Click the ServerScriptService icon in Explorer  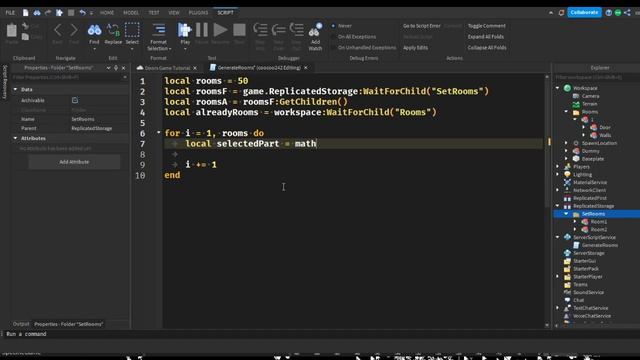(x=567, y=237)
